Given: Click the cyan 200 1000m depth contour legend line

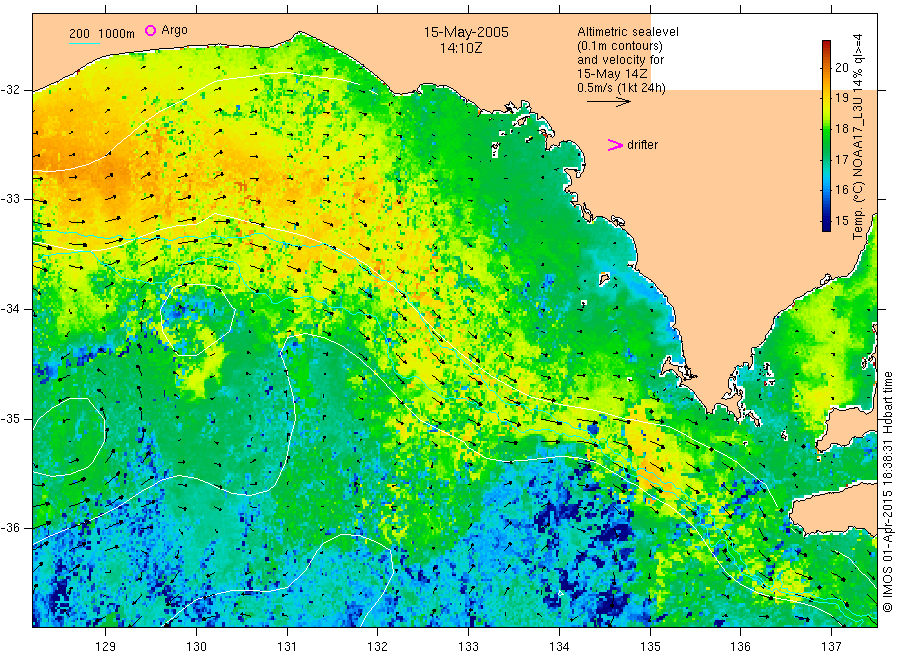Looking at the screenshot, I should [84, 43].
